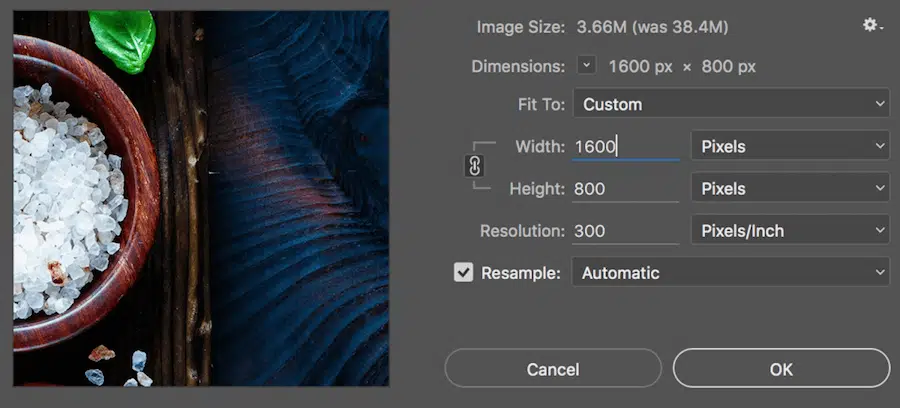This screenshot has height=408, width=900.
Task: Click the Height value field
Action: tap(625, 188)
